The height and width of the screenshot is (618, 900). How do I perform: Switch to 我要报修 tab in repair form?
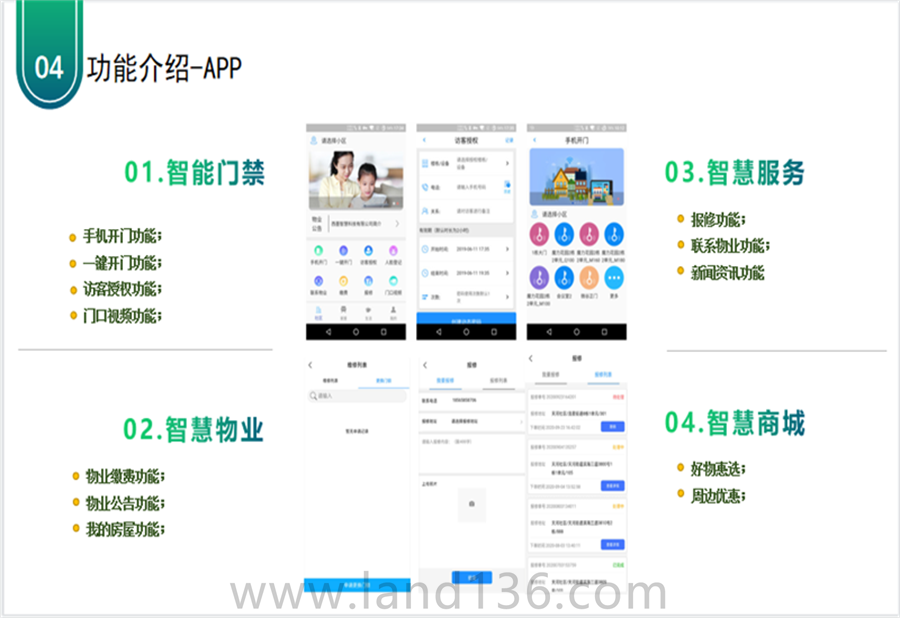pyautogui.click(x=444, y=381)
